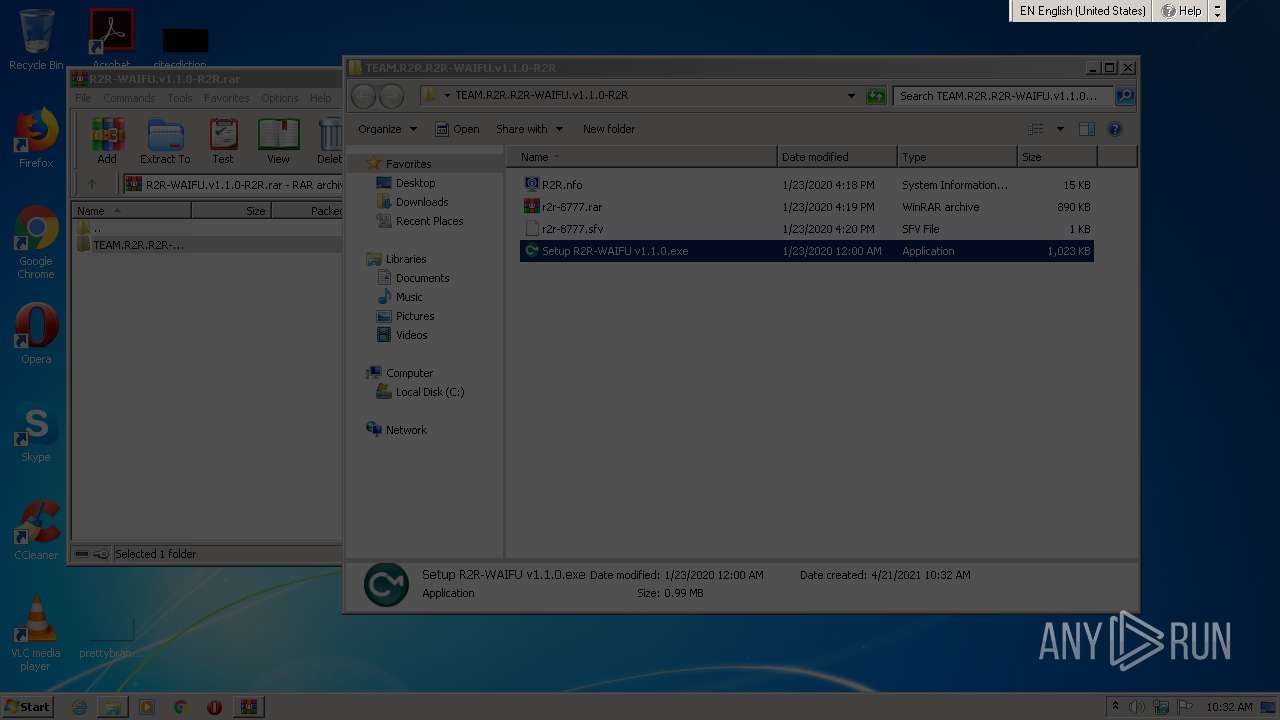Screen dimensions: 1280x720
Task: Click the Opera icon on the taskbar
Action: coord(214,707)
